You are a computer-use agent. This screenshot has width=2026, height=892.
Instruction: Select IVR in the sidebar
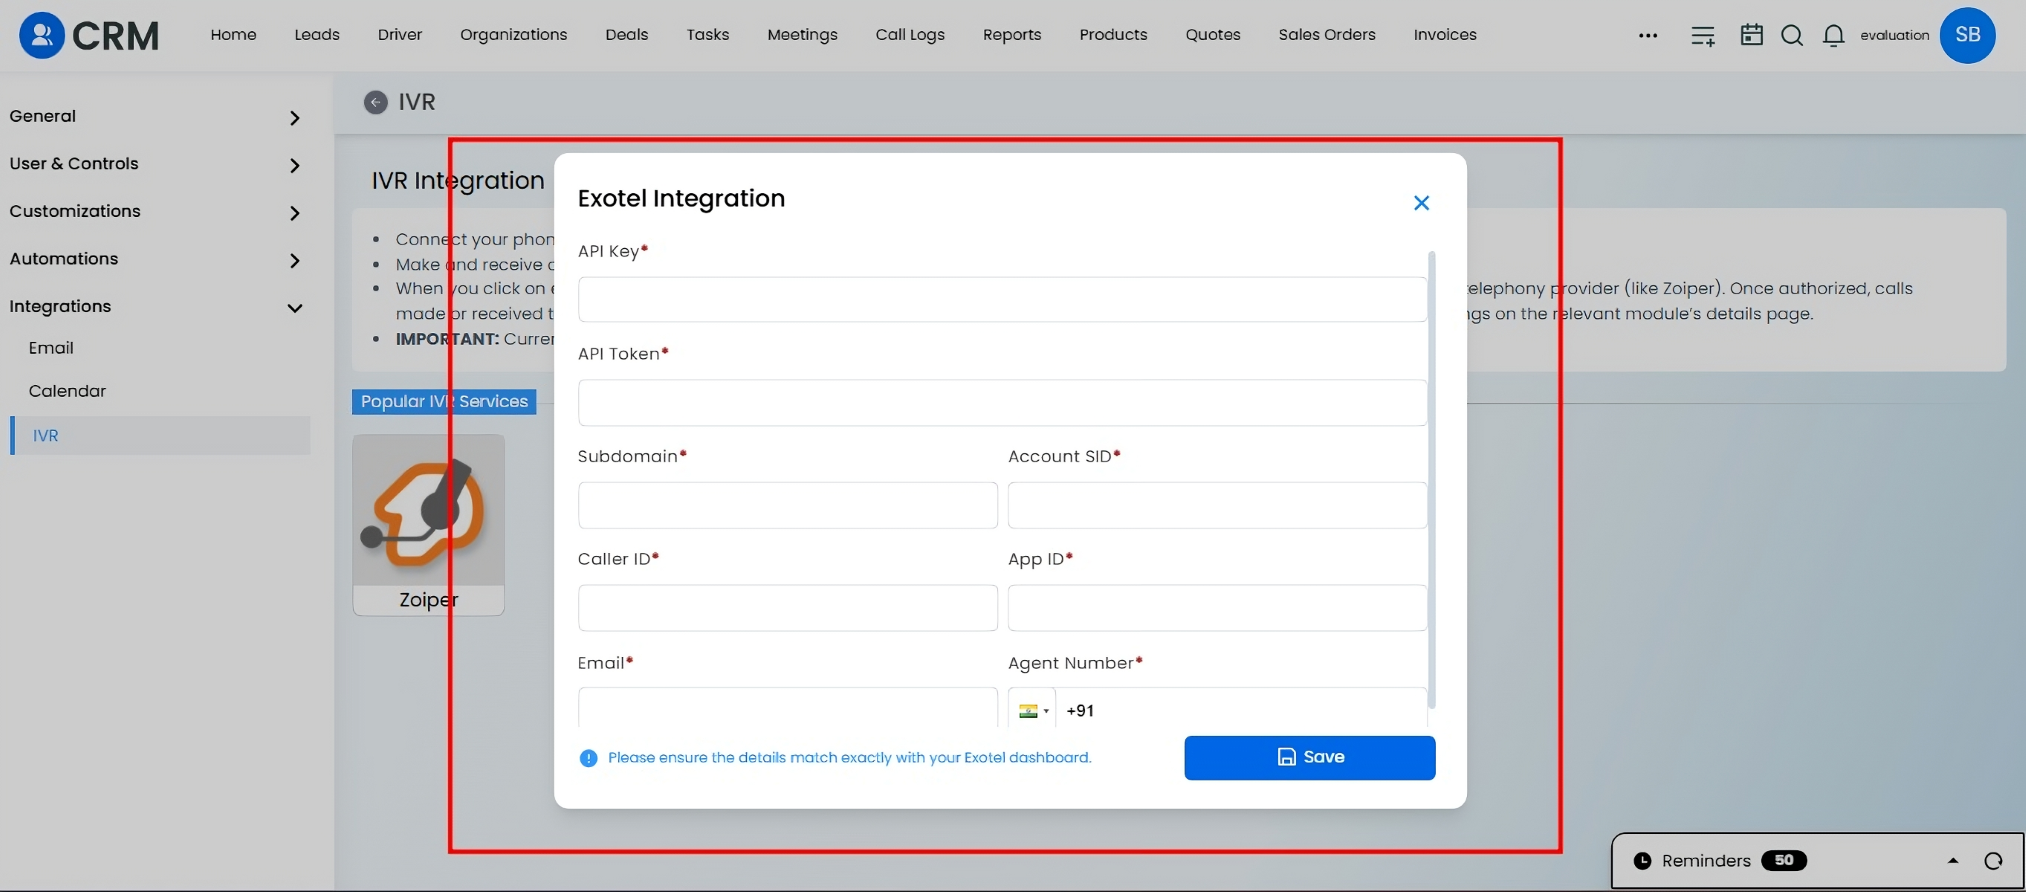pos(160,436)
